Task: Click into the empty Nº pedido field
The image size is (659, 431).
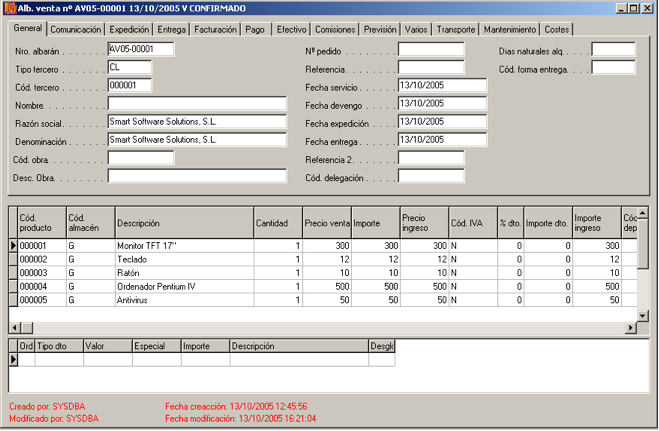Action: coord(430,49)
